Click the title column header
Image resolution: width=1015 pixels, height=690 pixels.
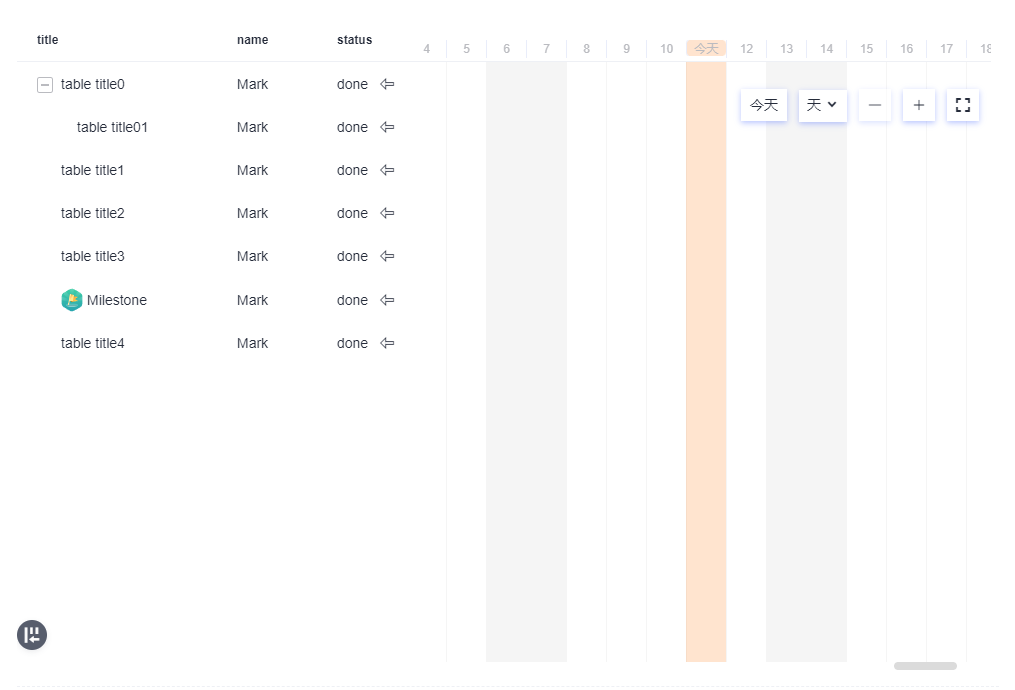[47, 39]
